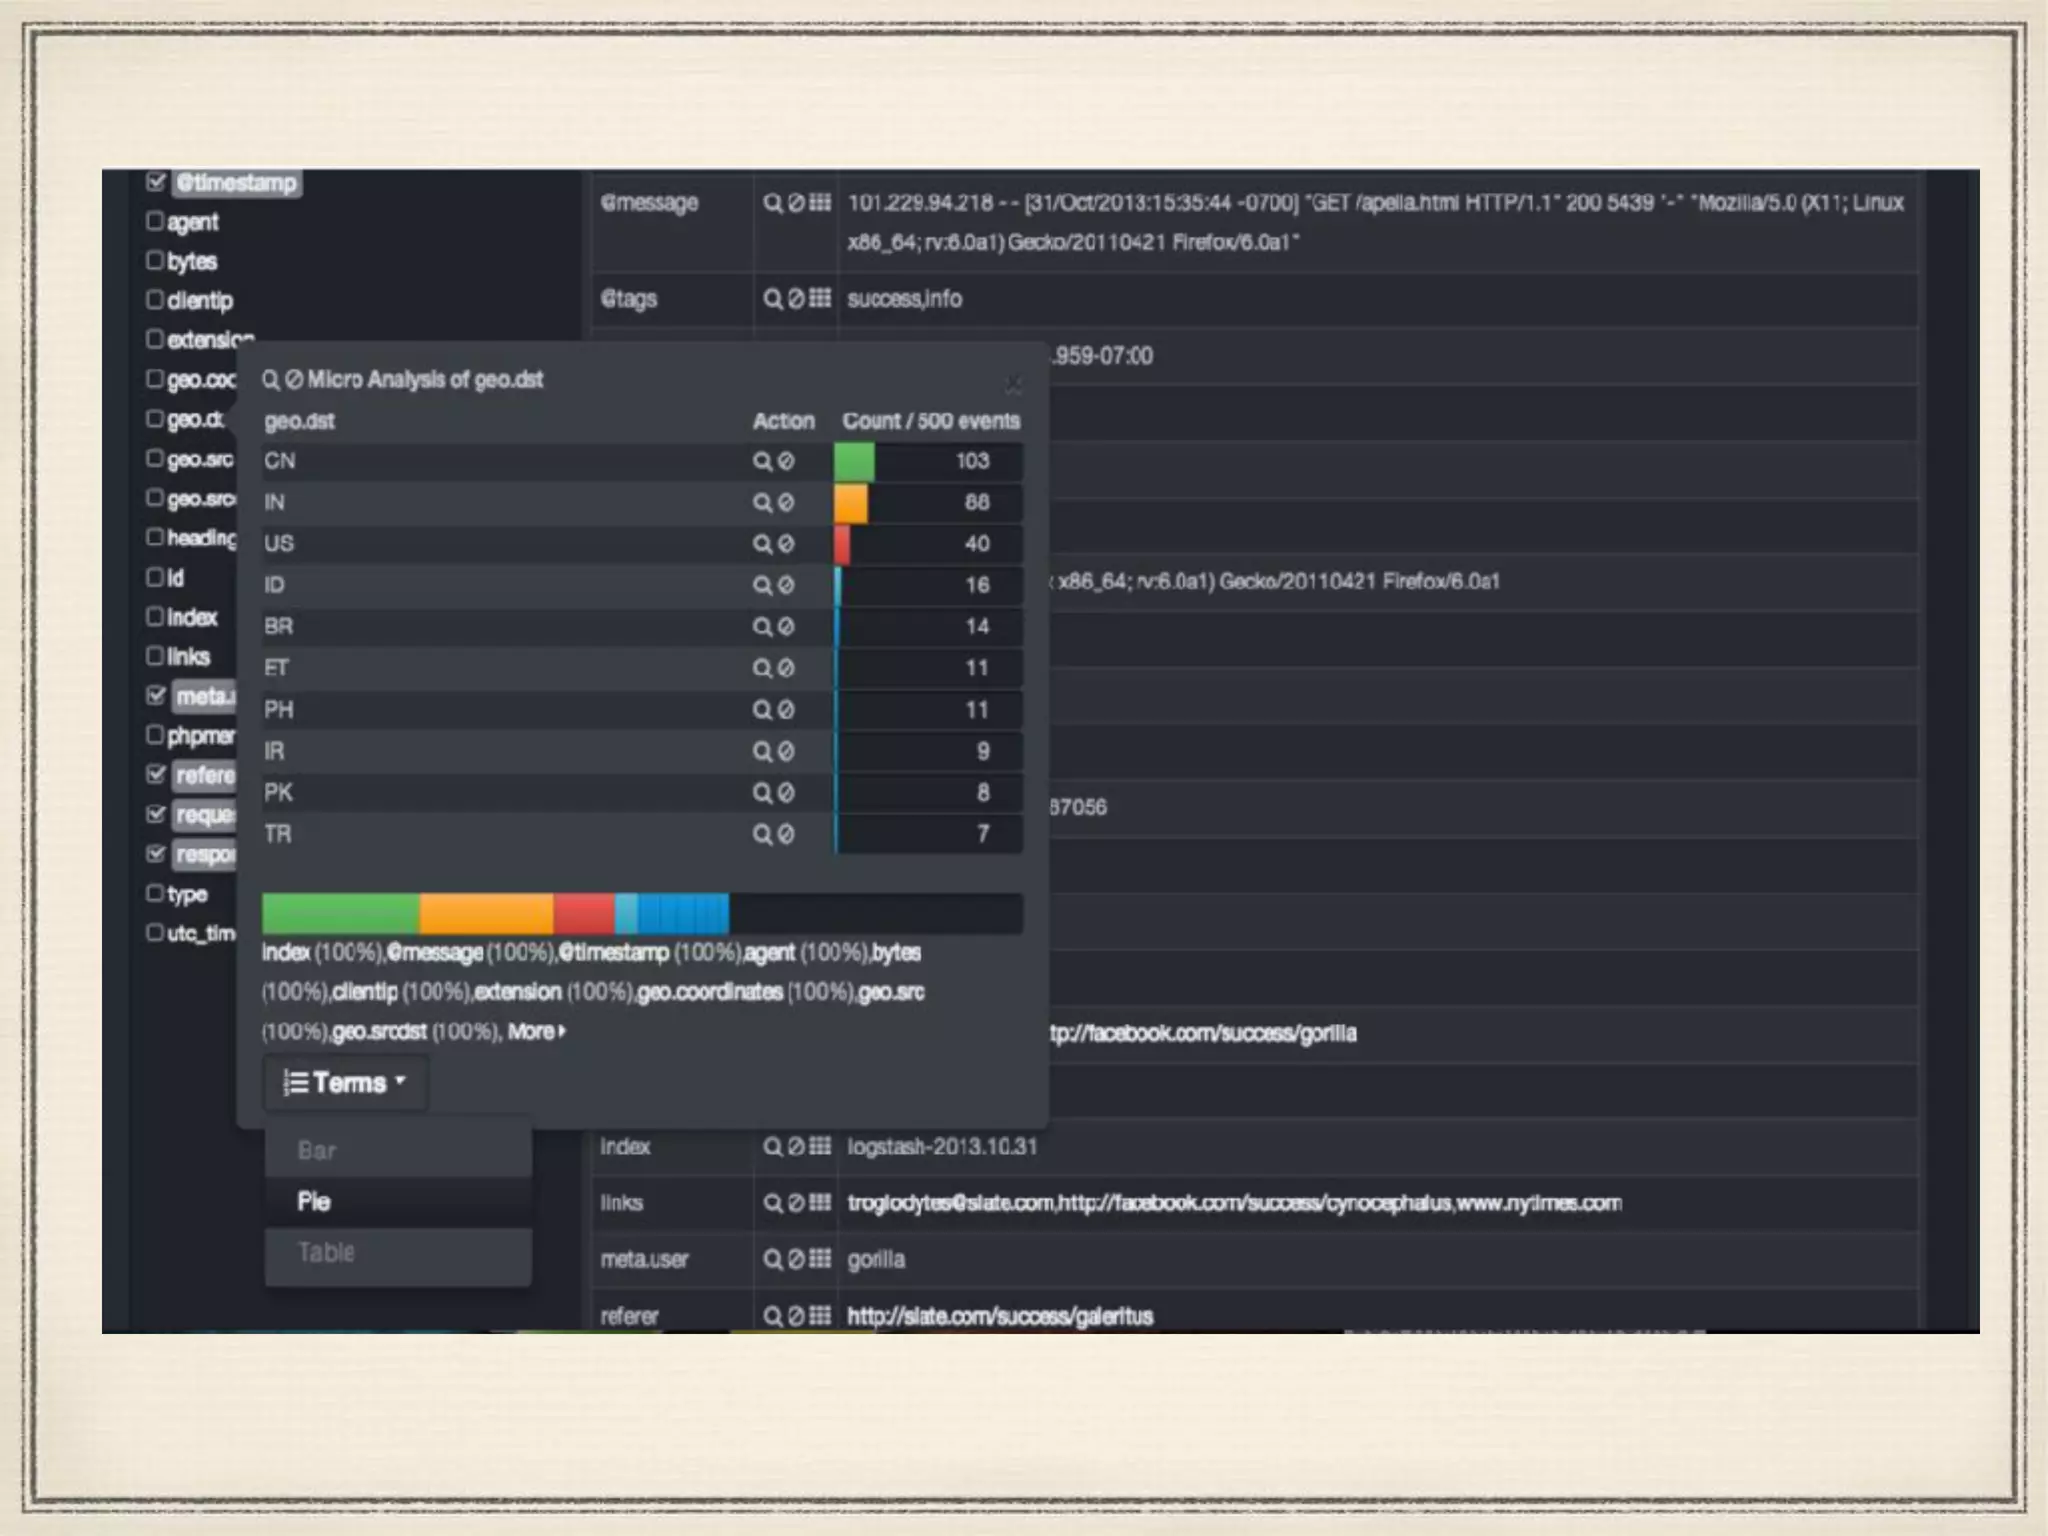Open the Terms dropdown button

click(x=346, y=1083)
